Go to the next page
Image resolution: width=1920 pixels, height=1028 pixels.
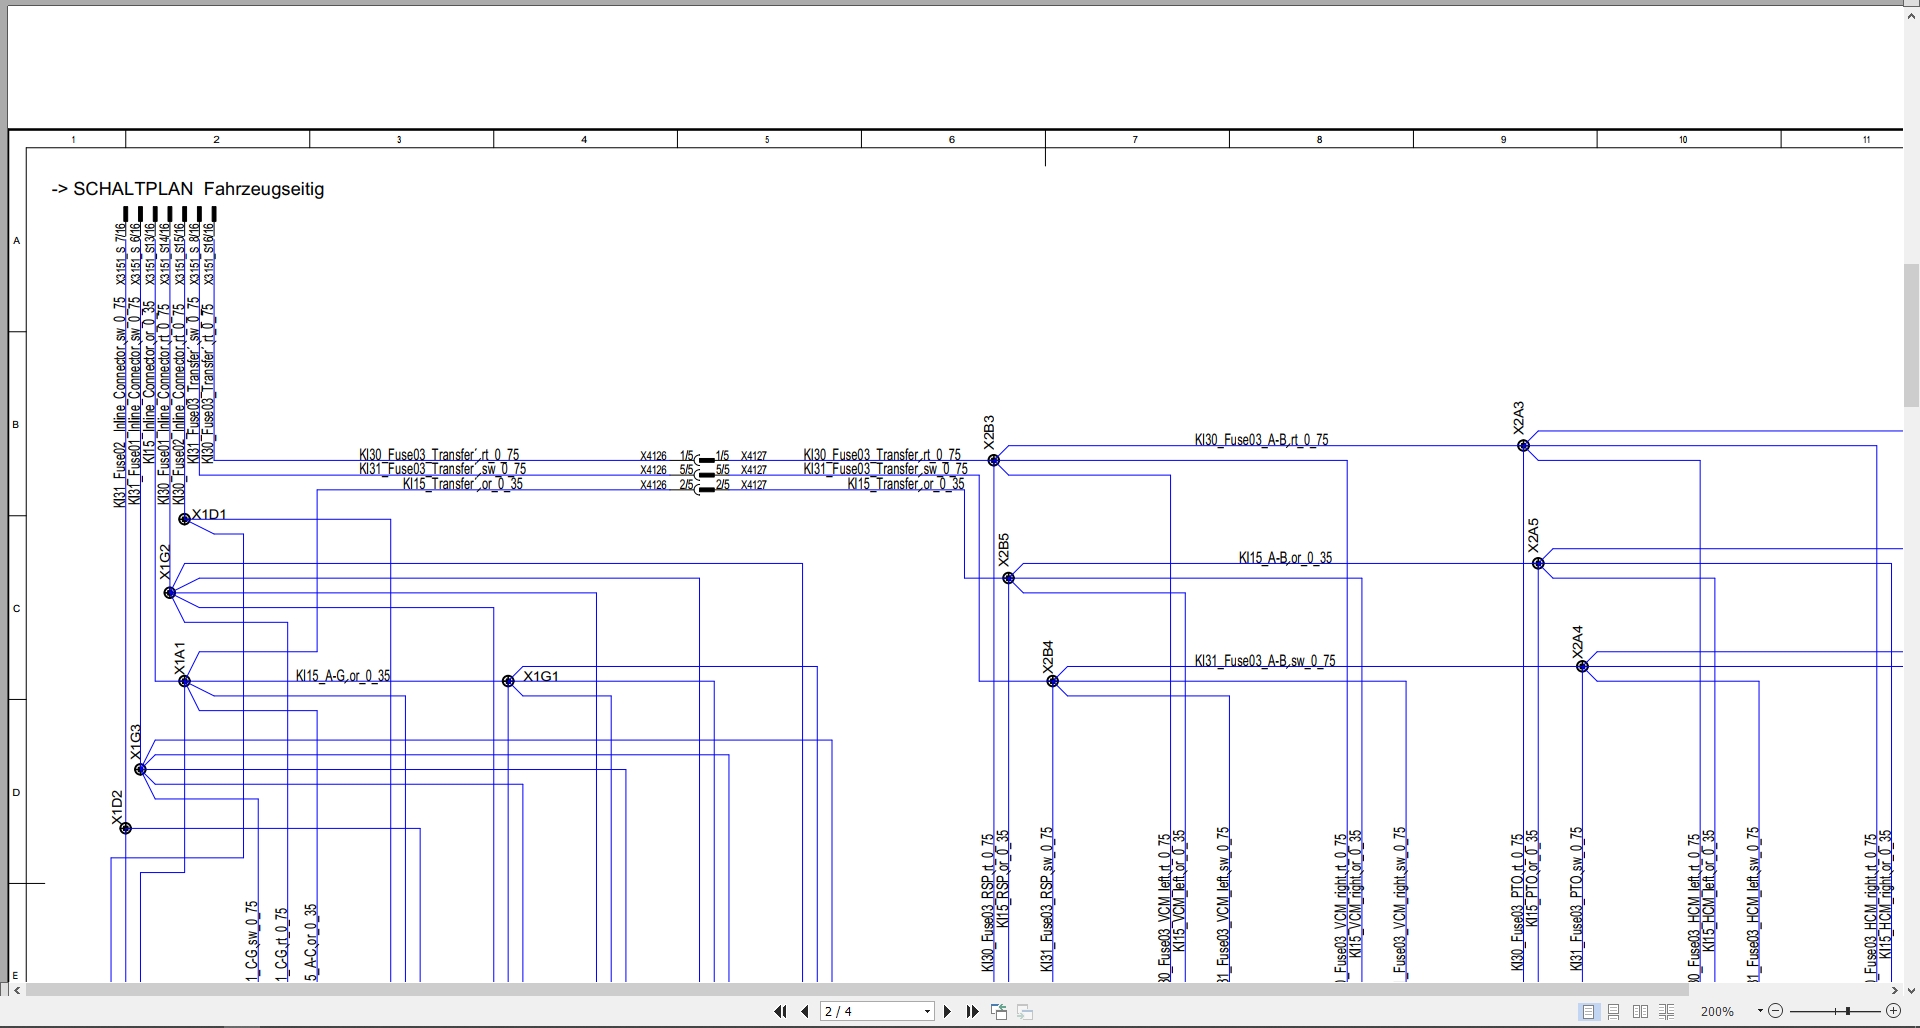[948, 1012]
